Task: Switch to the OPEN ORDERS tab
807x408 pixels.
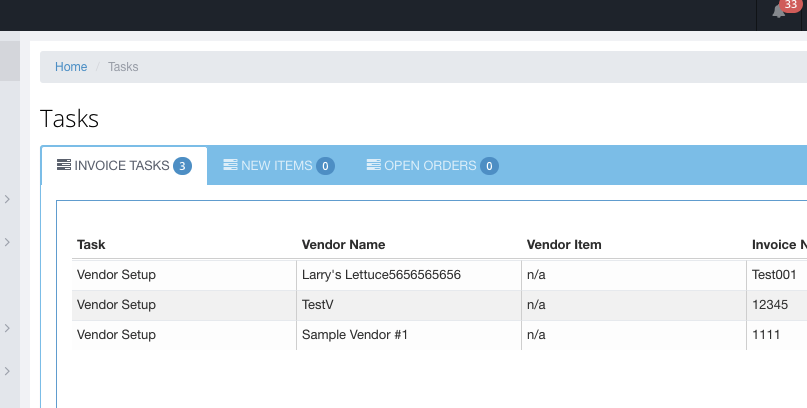Action: click(x=433, y=166)
